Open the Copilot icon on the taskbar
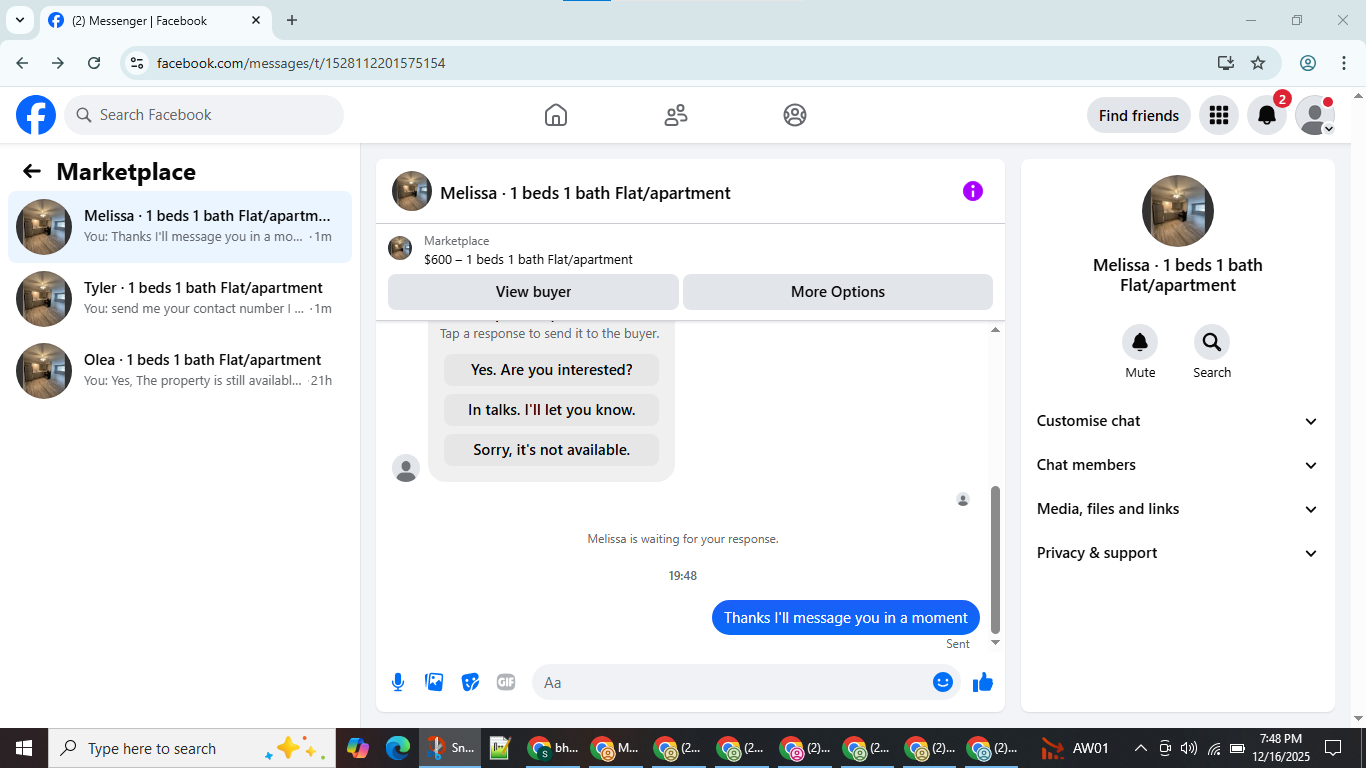 [x=357, y=748]
